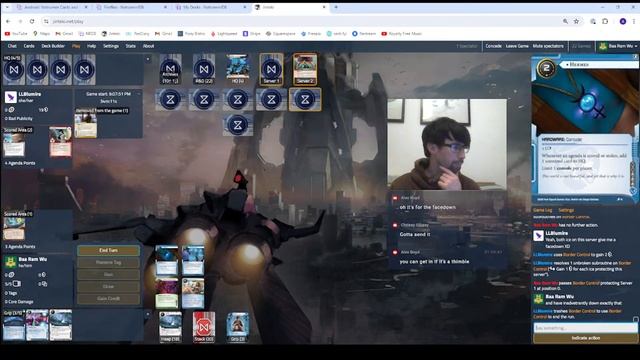The image size is (640, 360).
Task: Collapse the runner Grip hand panel
Action: coord(148,315)
